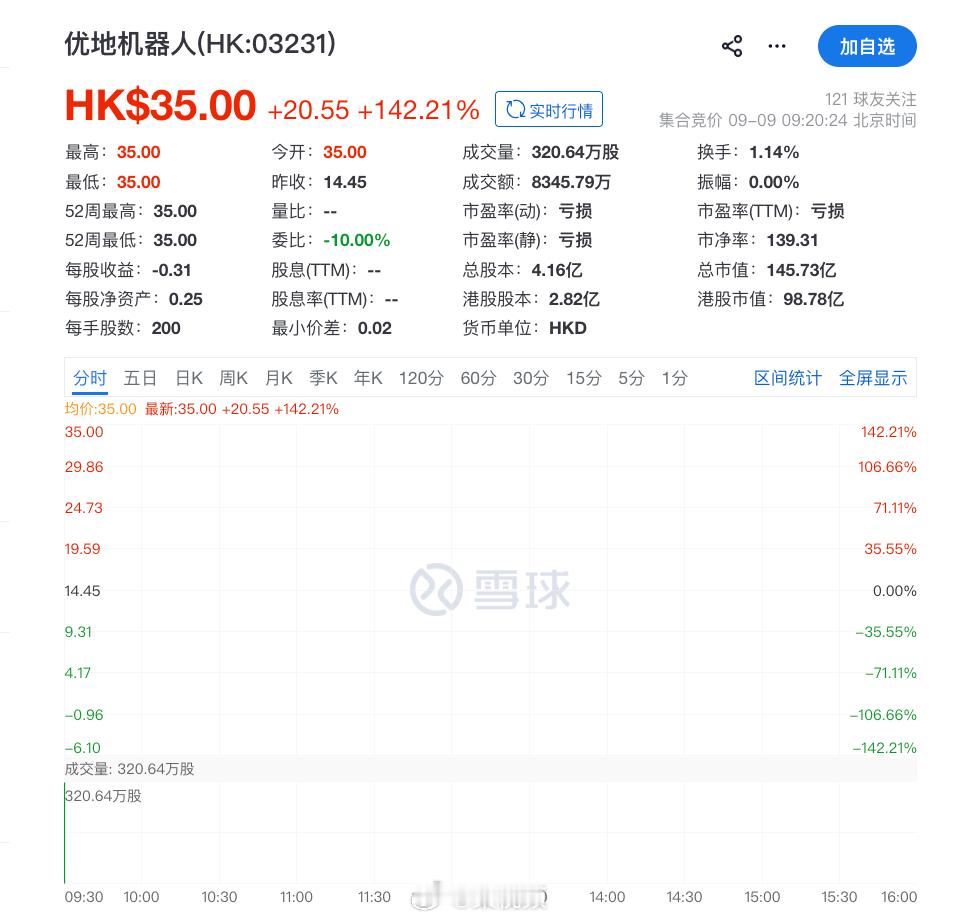Choose the 15分 interval tab

coord(583,378)
